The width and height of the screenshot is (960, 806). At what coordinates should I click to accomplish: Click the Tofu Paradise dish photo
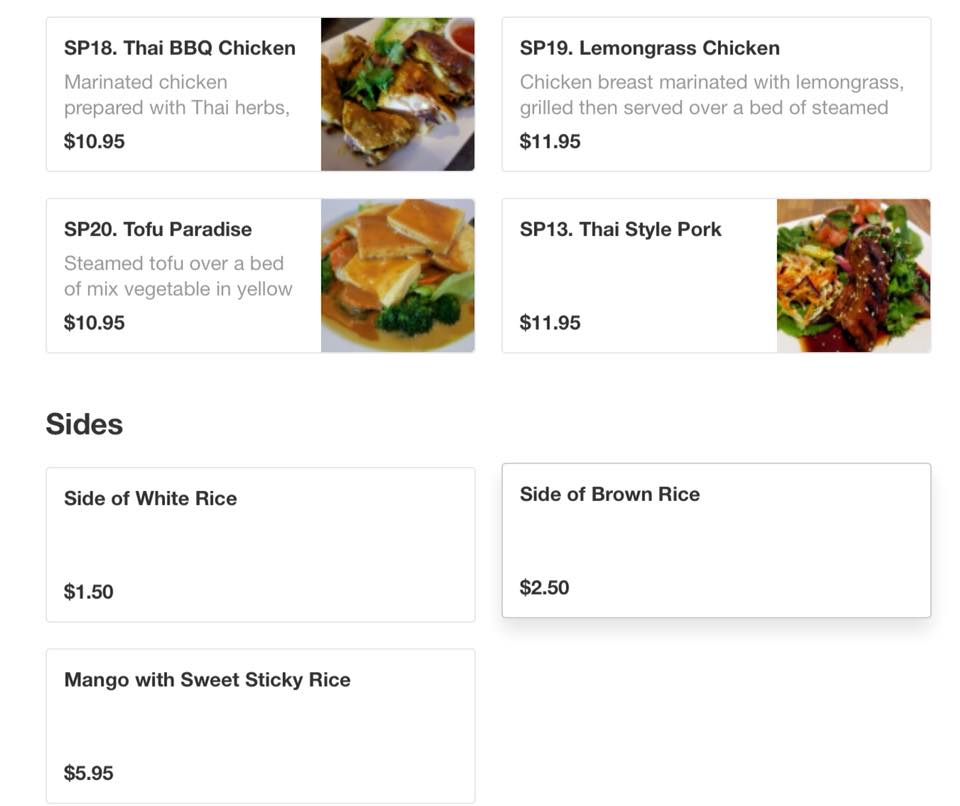coord(397,275)
